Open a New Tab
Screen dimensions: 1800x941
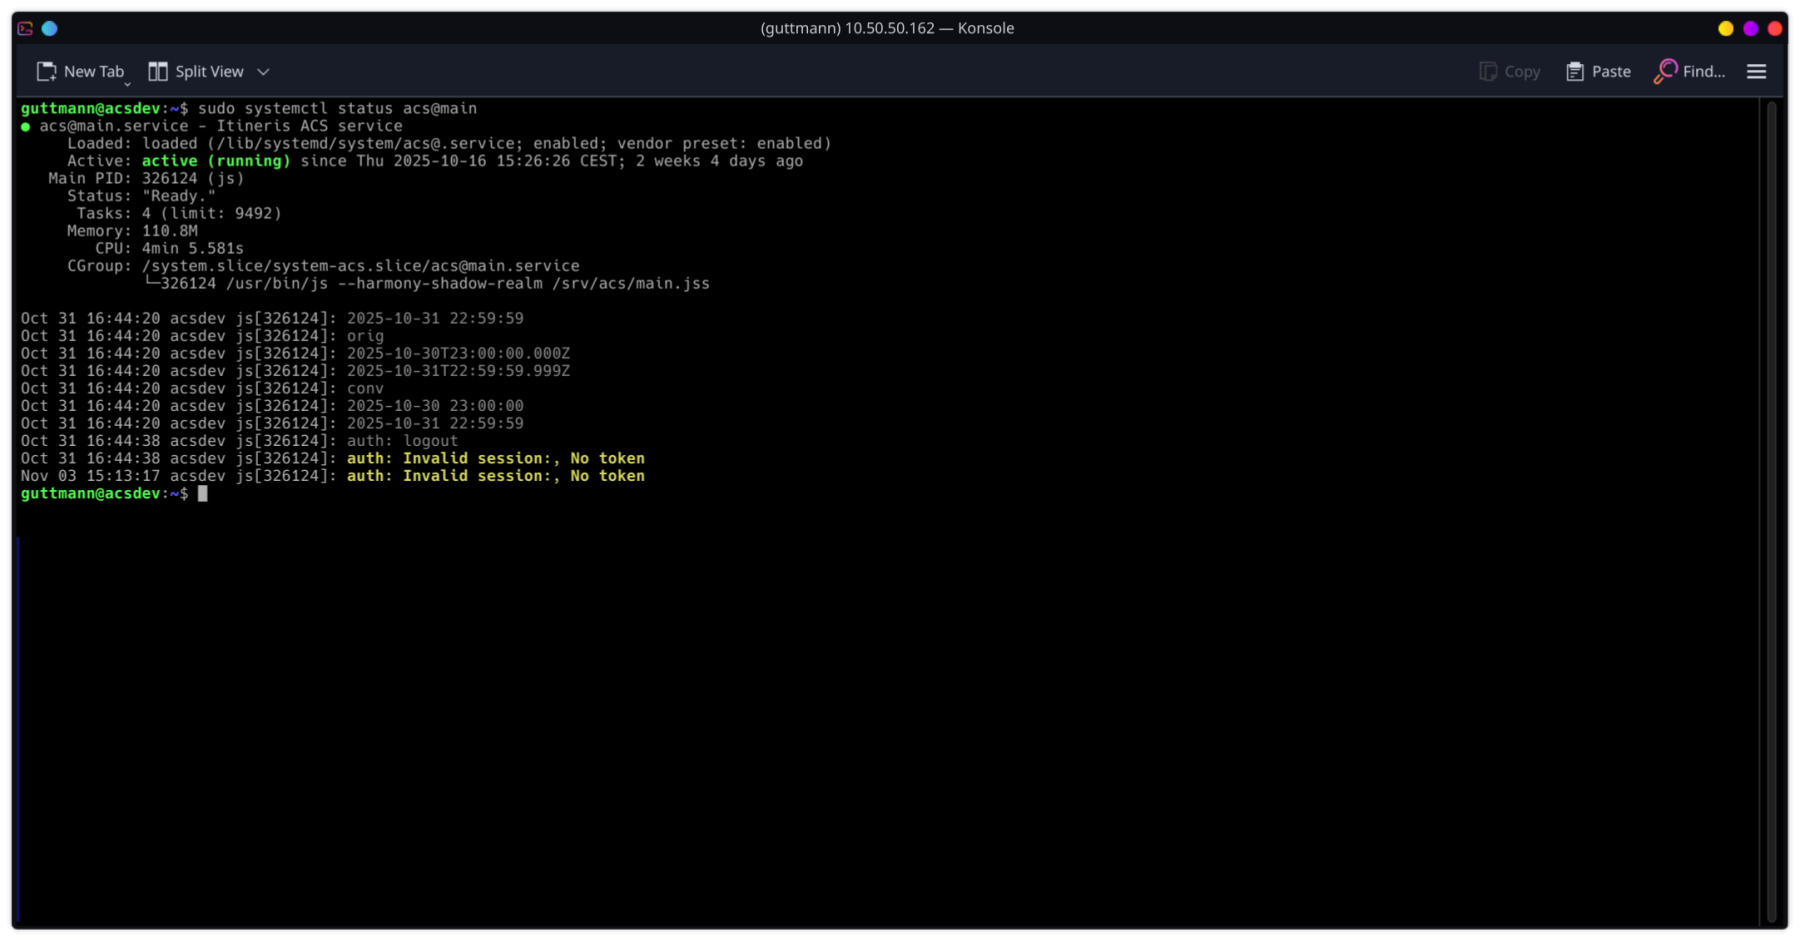[x=81, y=71]
